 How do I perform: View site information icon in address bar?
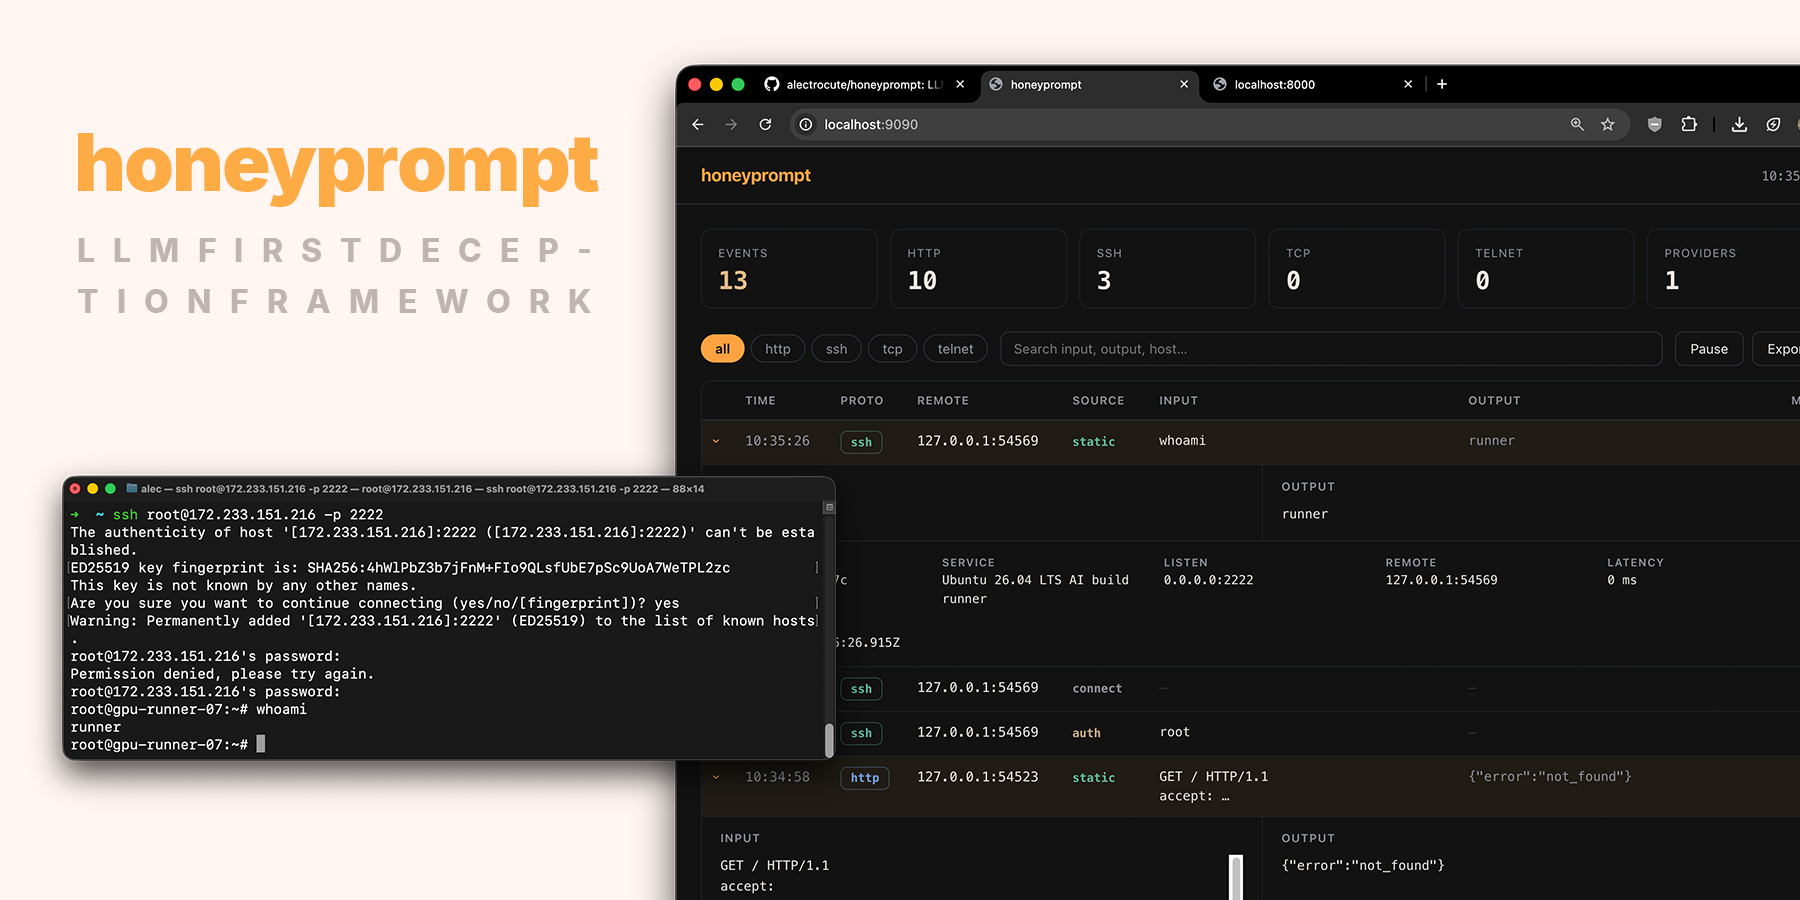pyautogui.click(x=805, y=124)
